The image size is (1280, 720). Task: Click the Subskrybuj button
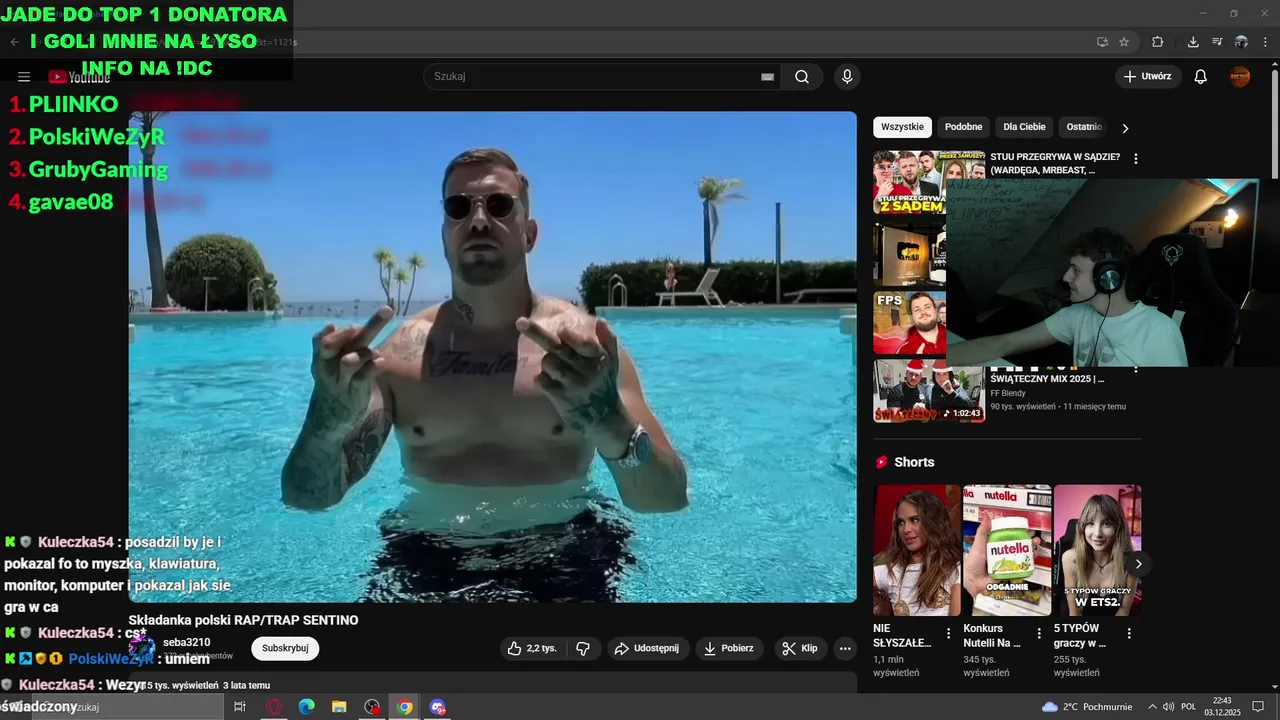tap(285, 648)
